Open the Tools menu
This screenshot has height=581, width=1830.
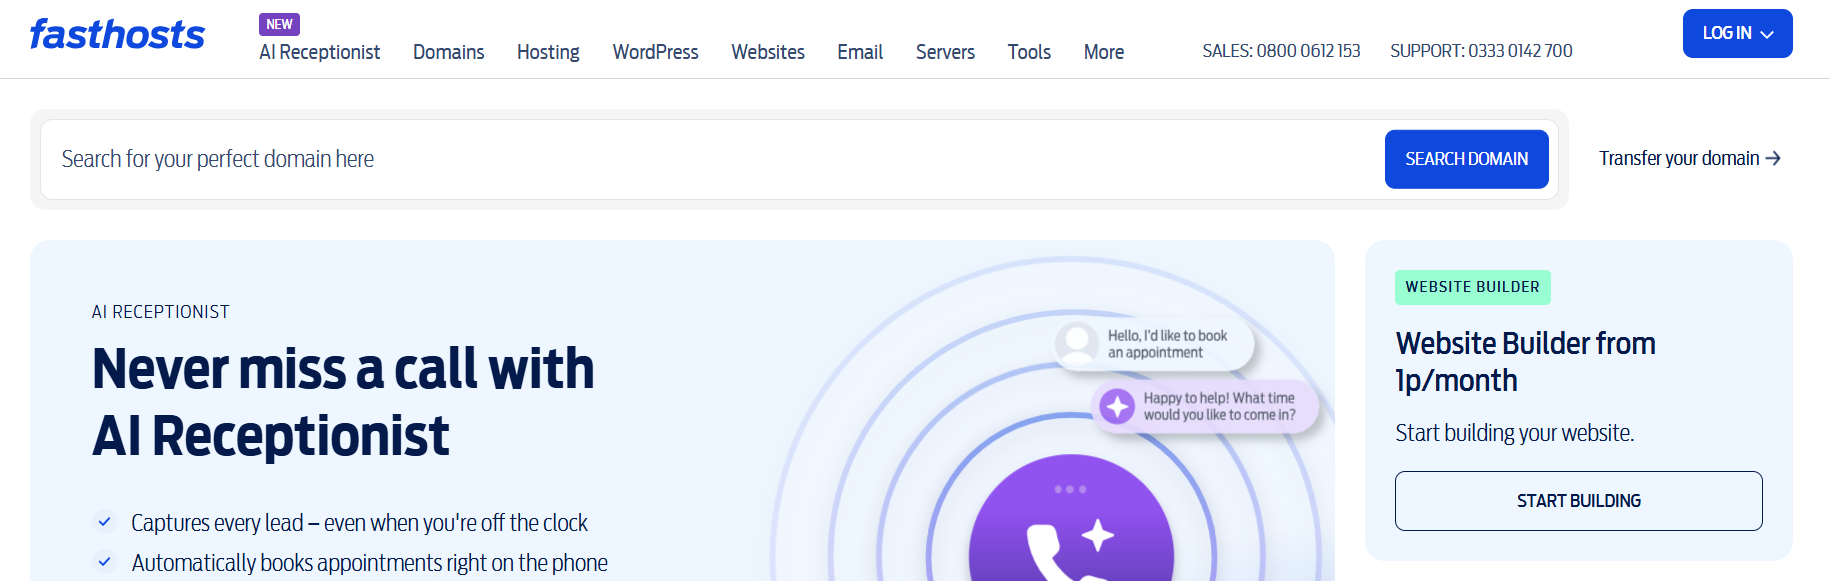pos(1029,52)
